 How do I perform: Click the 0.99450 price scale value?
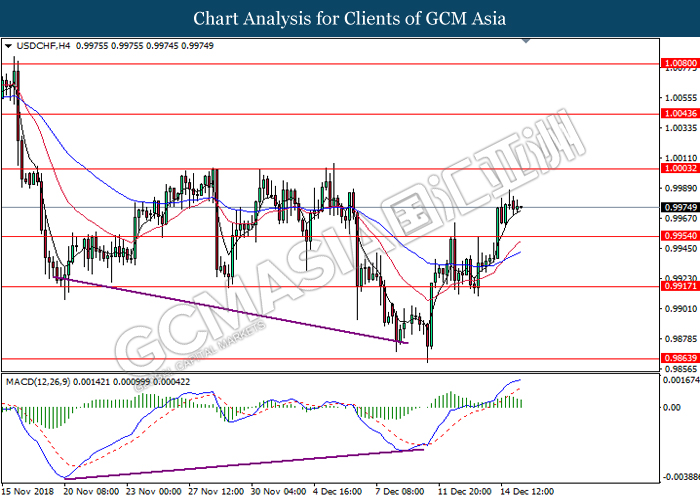[681, 249]
